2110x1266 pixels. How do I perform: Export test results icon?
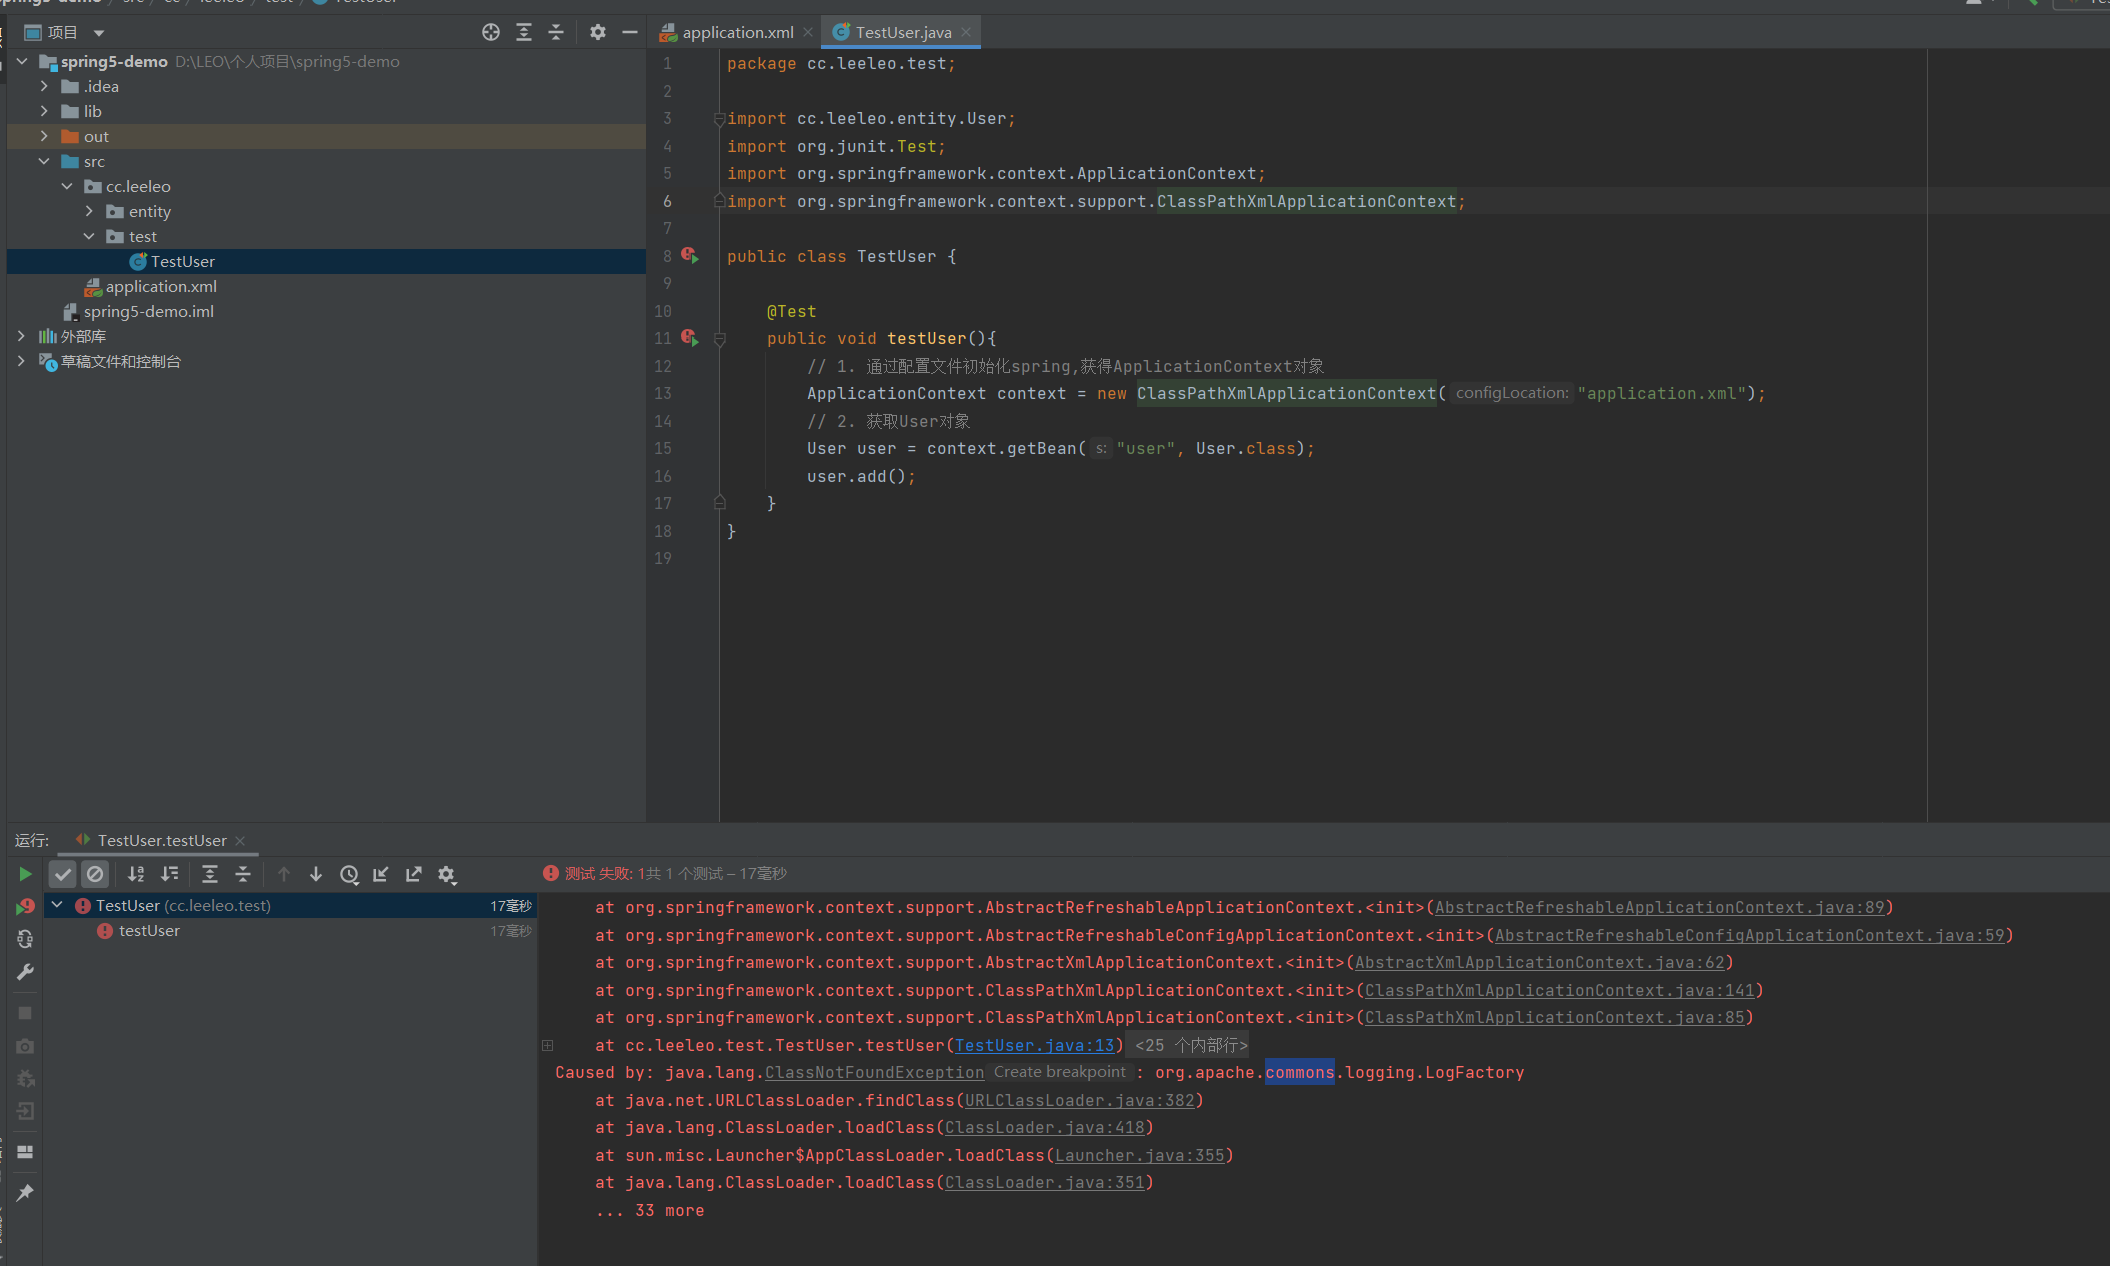(x=413, y=874)
